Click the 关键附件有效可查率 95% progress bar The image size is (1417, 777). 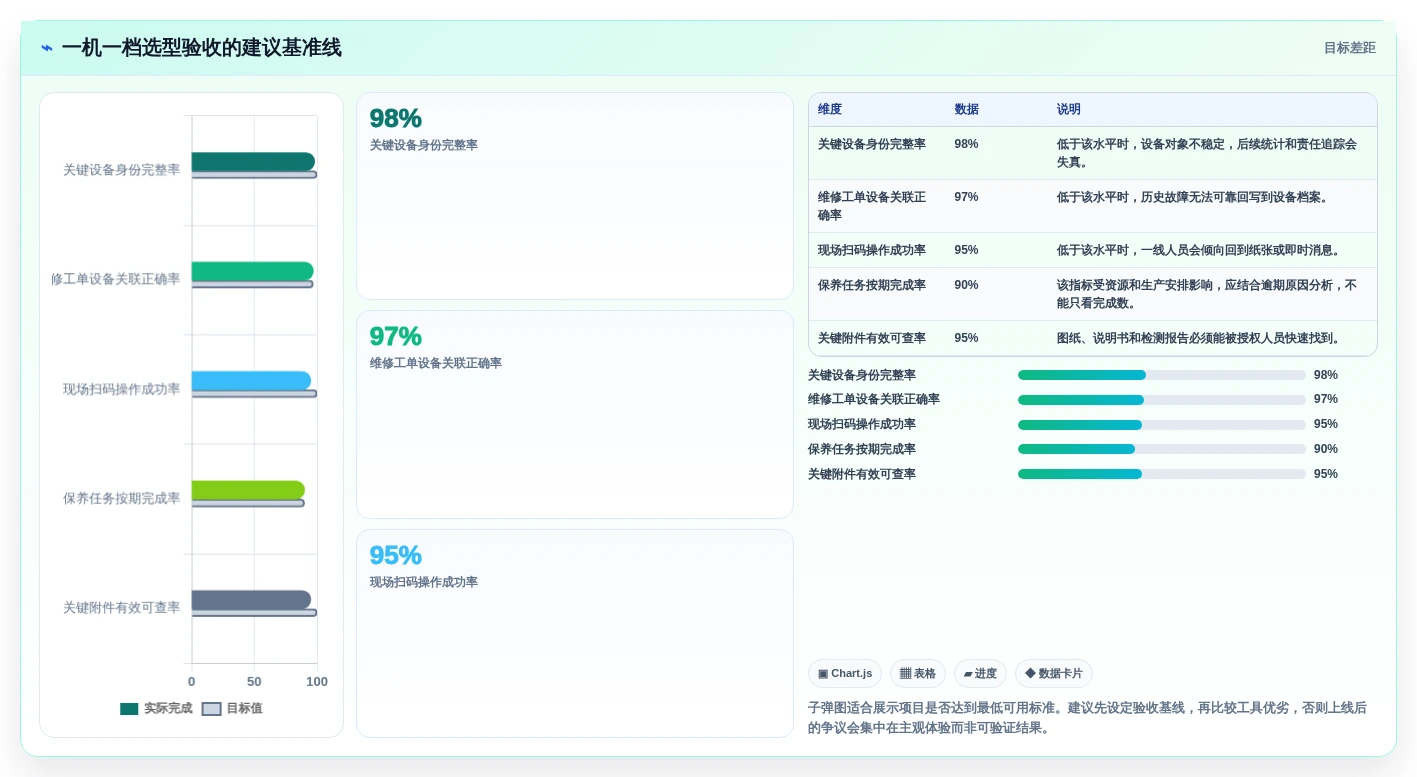1162,474
